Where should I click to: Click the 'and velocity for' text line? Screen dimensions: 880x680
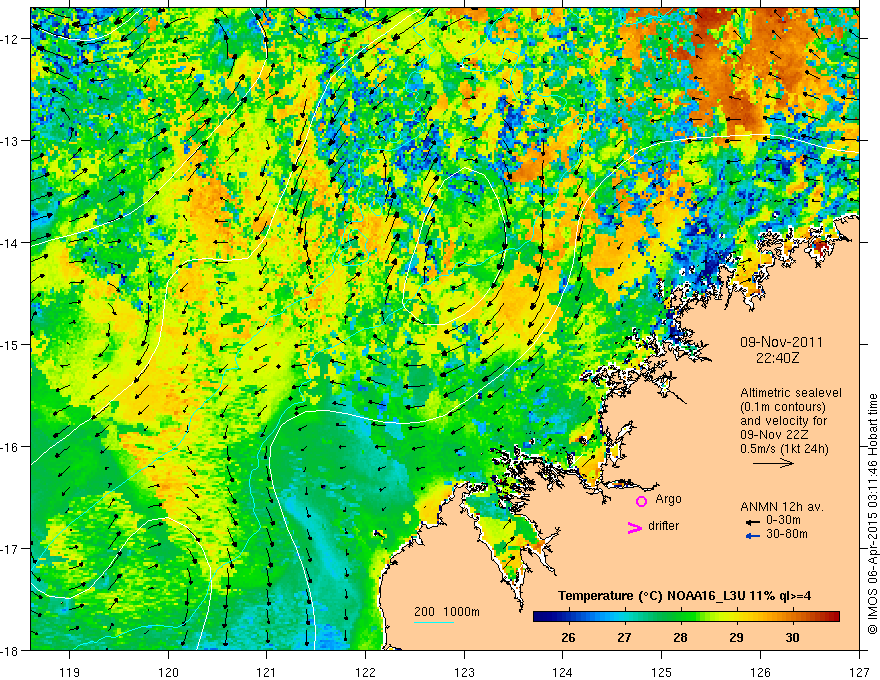click(x=783, y=421)
